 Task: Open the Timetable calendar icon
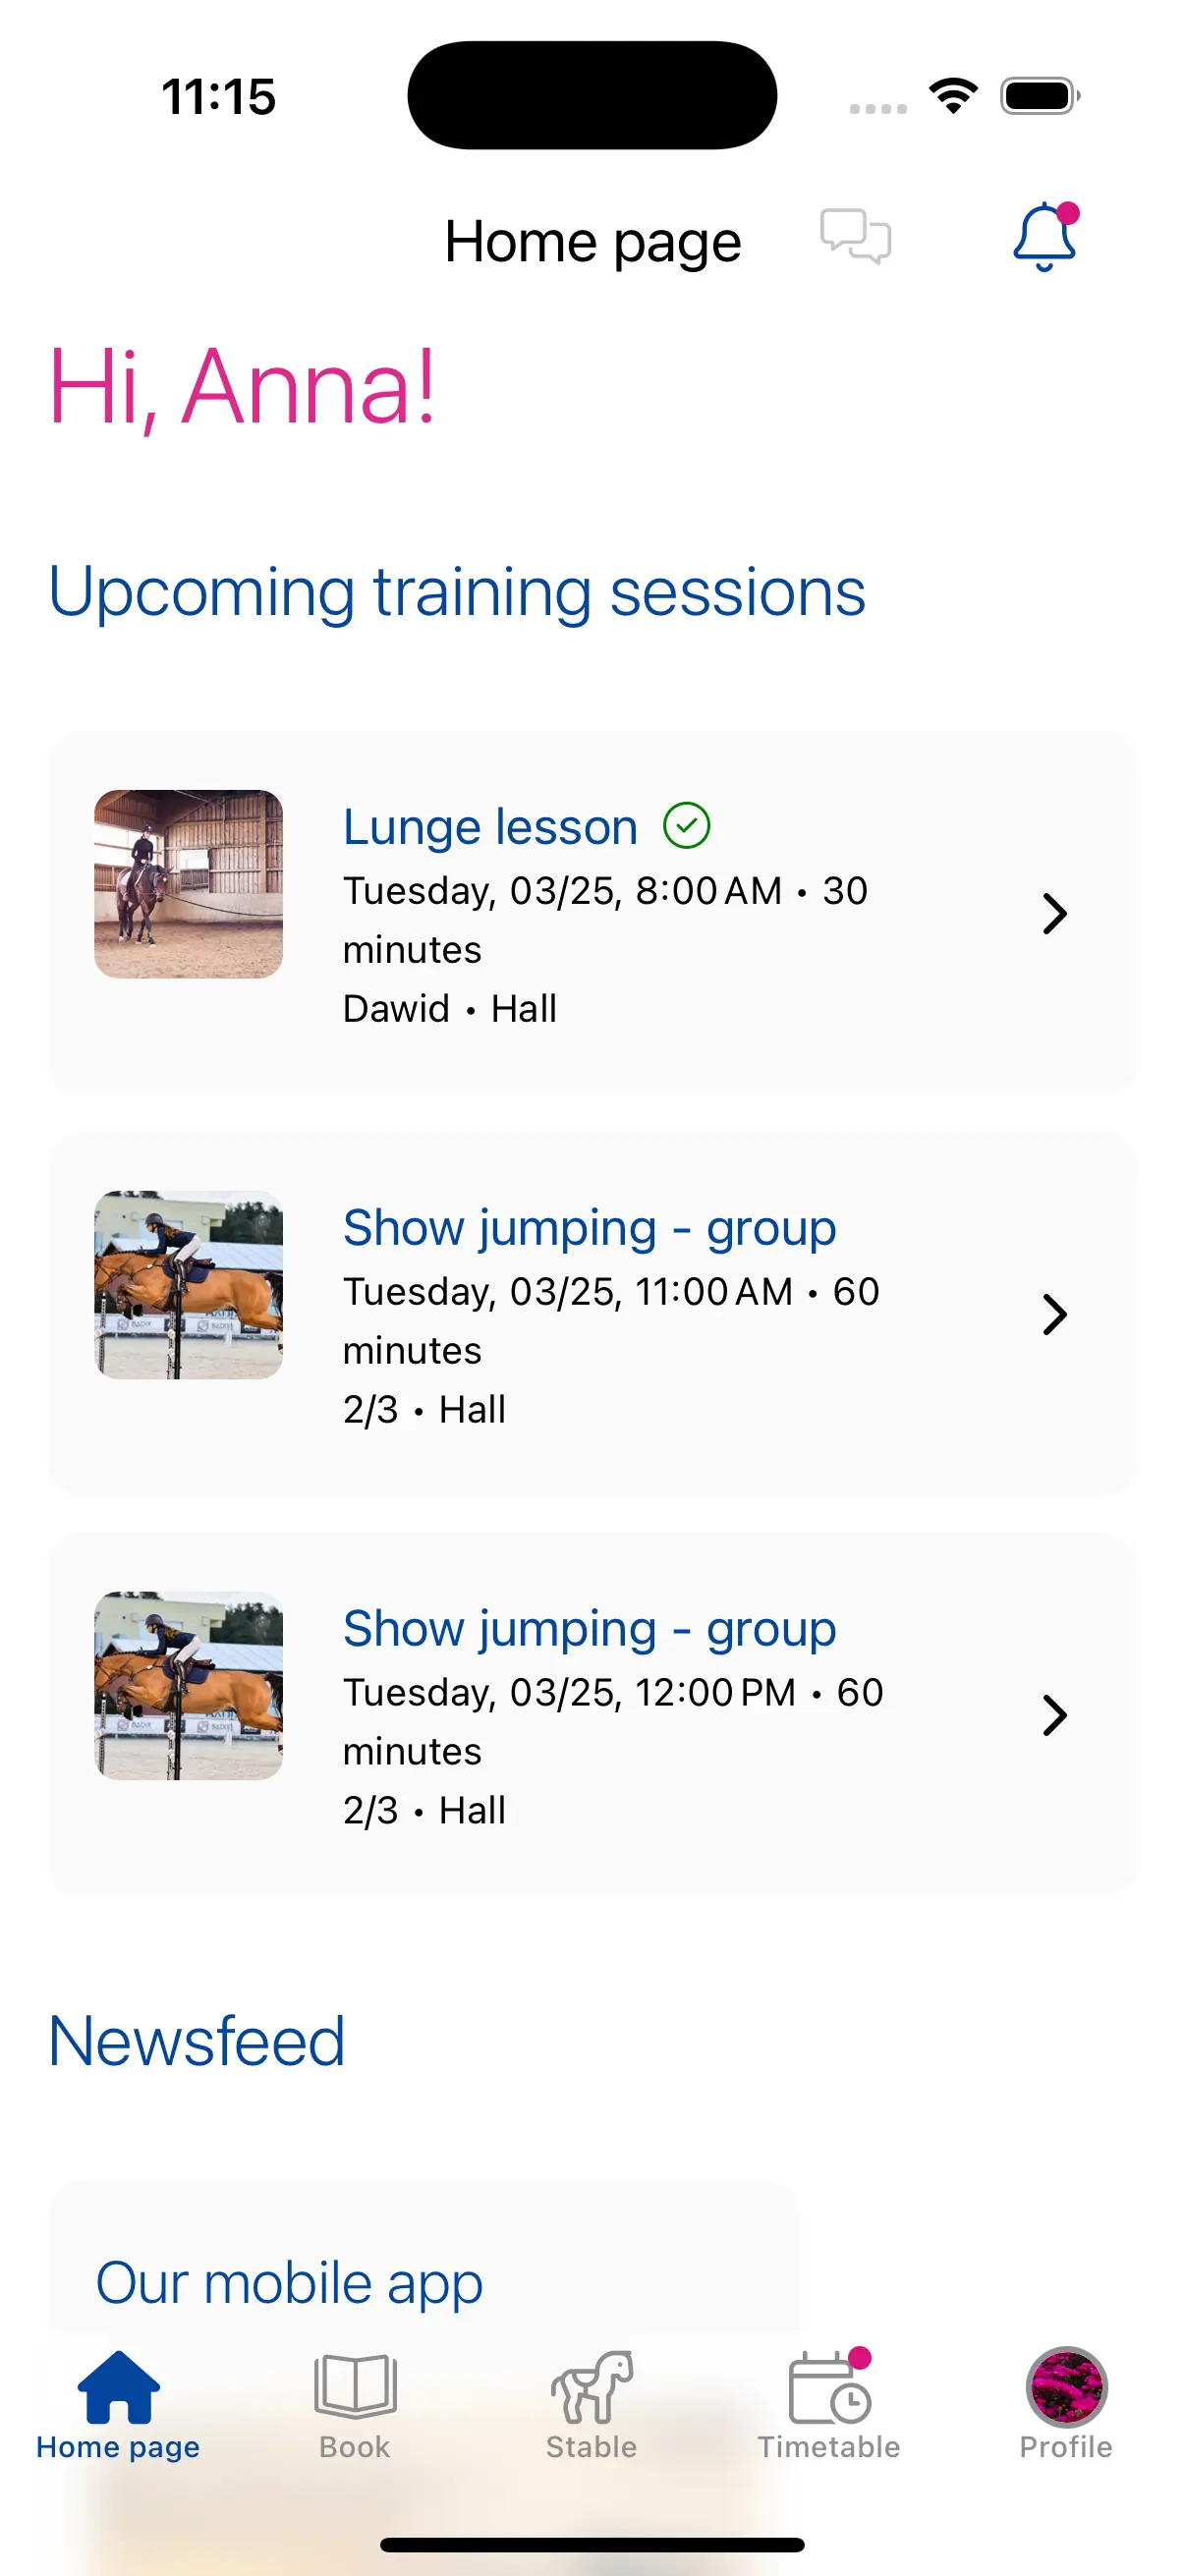[x=829, y=2389]
